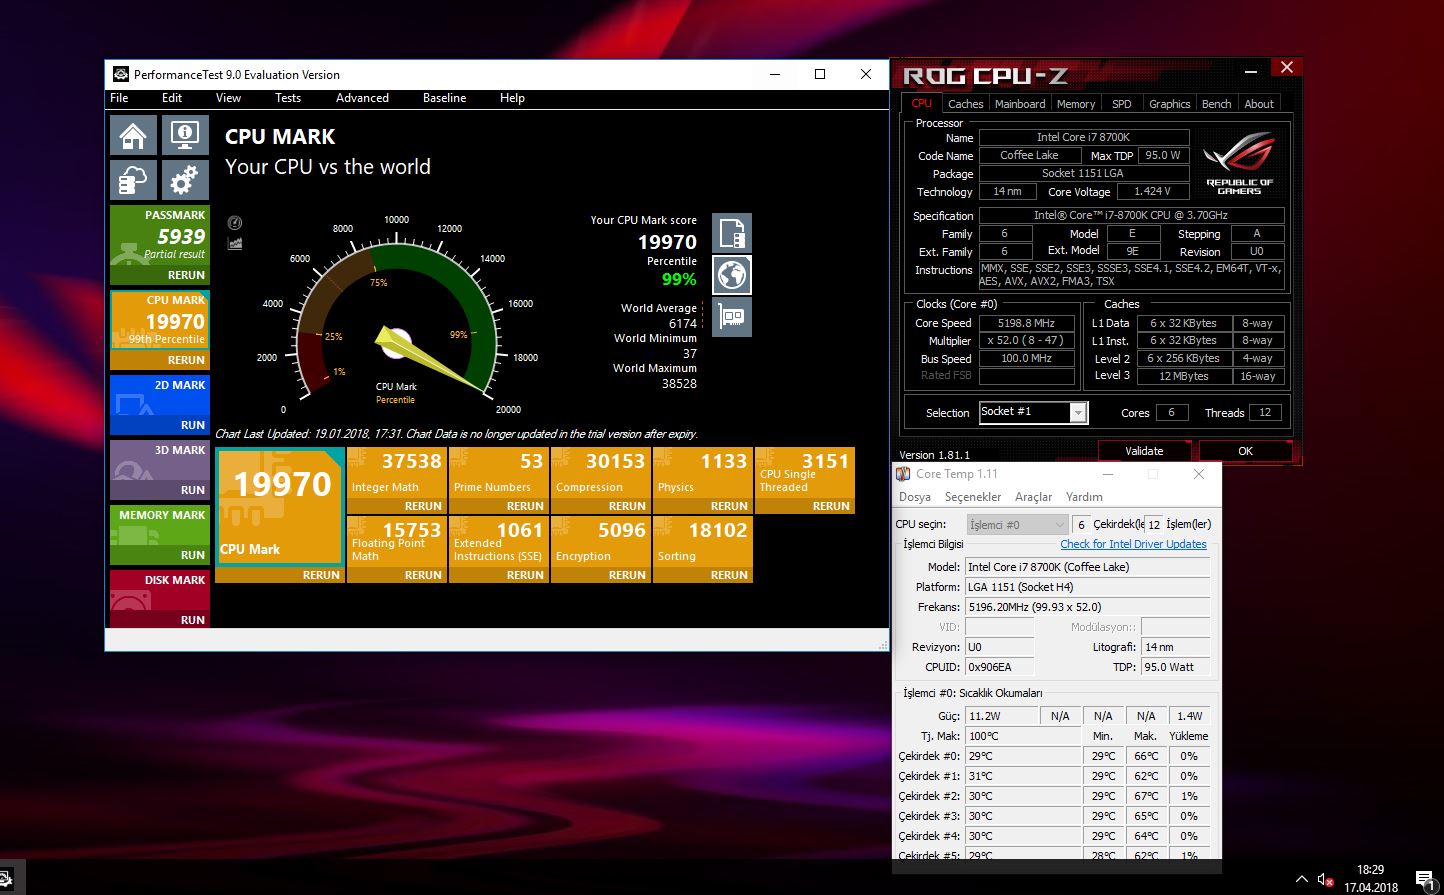Image resolution: width=1444 pixels, height=895 pixels.
Task: Switch to the Memory tab in CPU-Z
Action: coord(1076,104)
